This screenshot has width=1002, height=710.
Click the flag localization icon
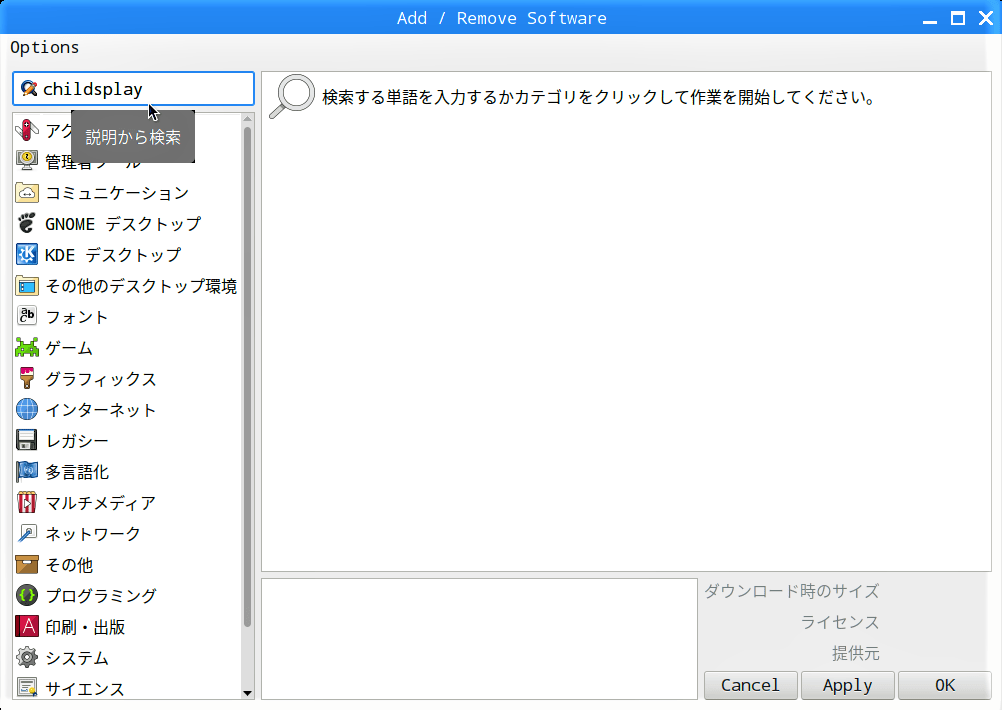(x=27, y=471)
